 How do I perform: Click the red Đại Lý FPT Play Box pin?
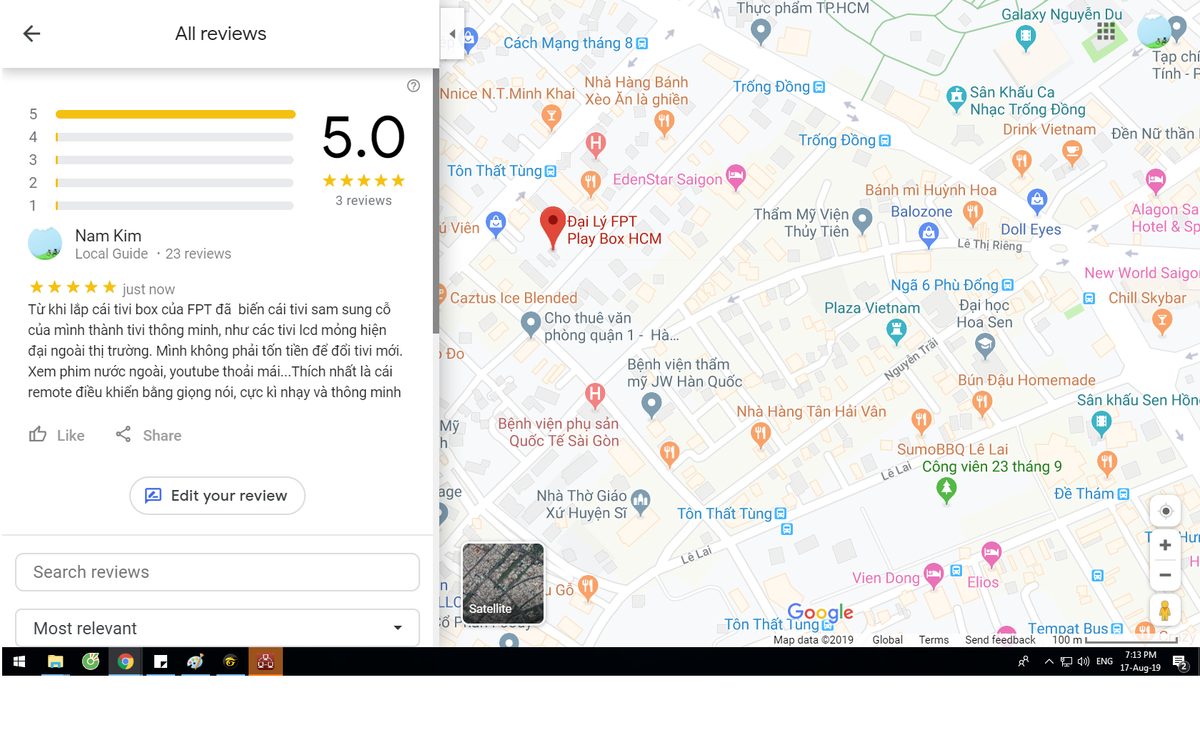point(553,228)
